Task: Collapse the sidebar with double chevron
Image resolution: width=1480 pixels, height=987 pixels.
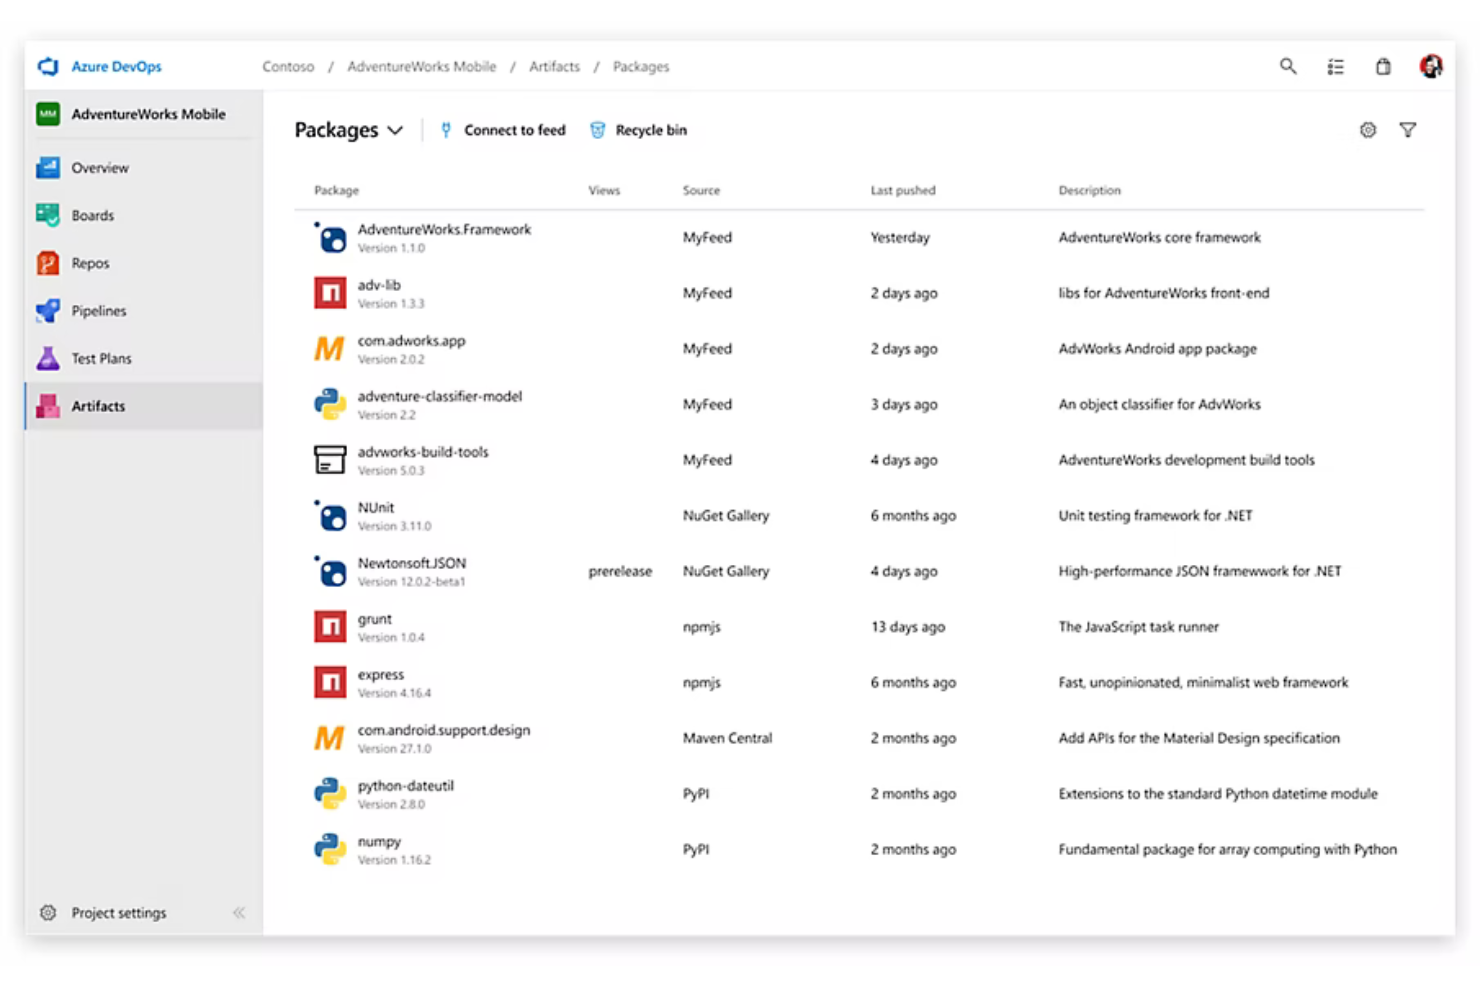Action: point(239,912)
